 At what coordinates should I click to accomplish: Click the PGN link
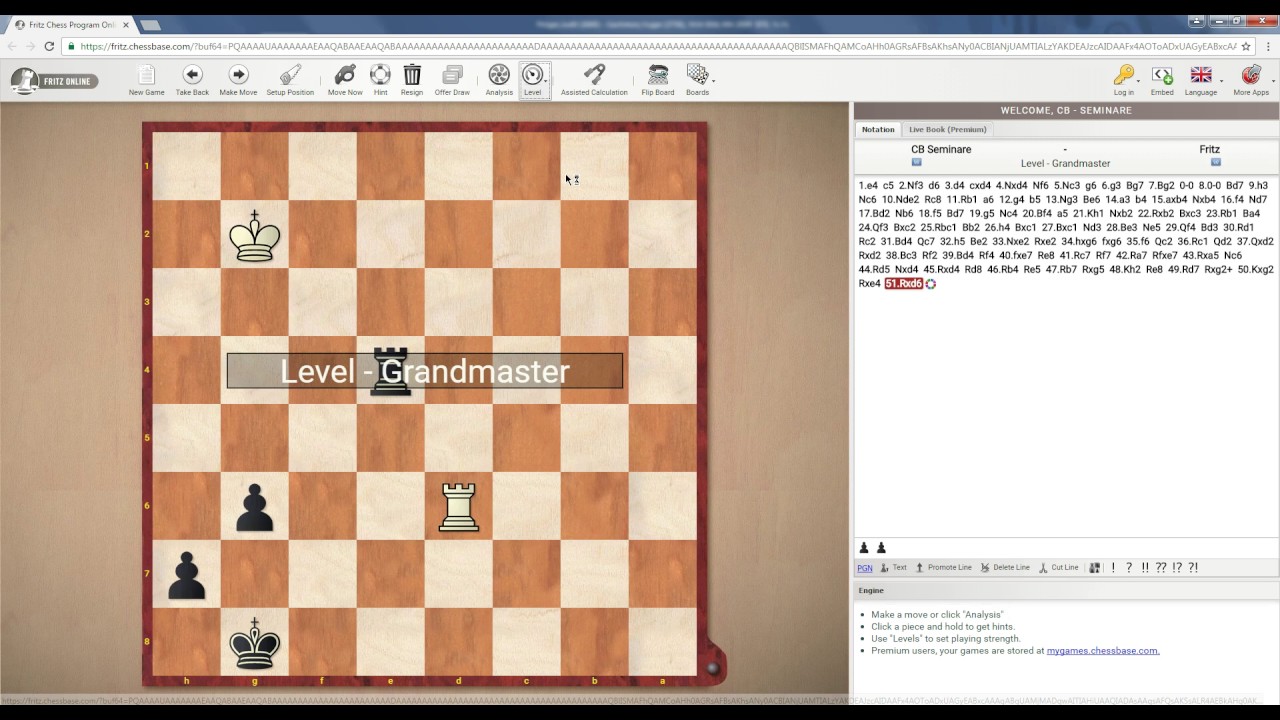(x=864, y=568)
